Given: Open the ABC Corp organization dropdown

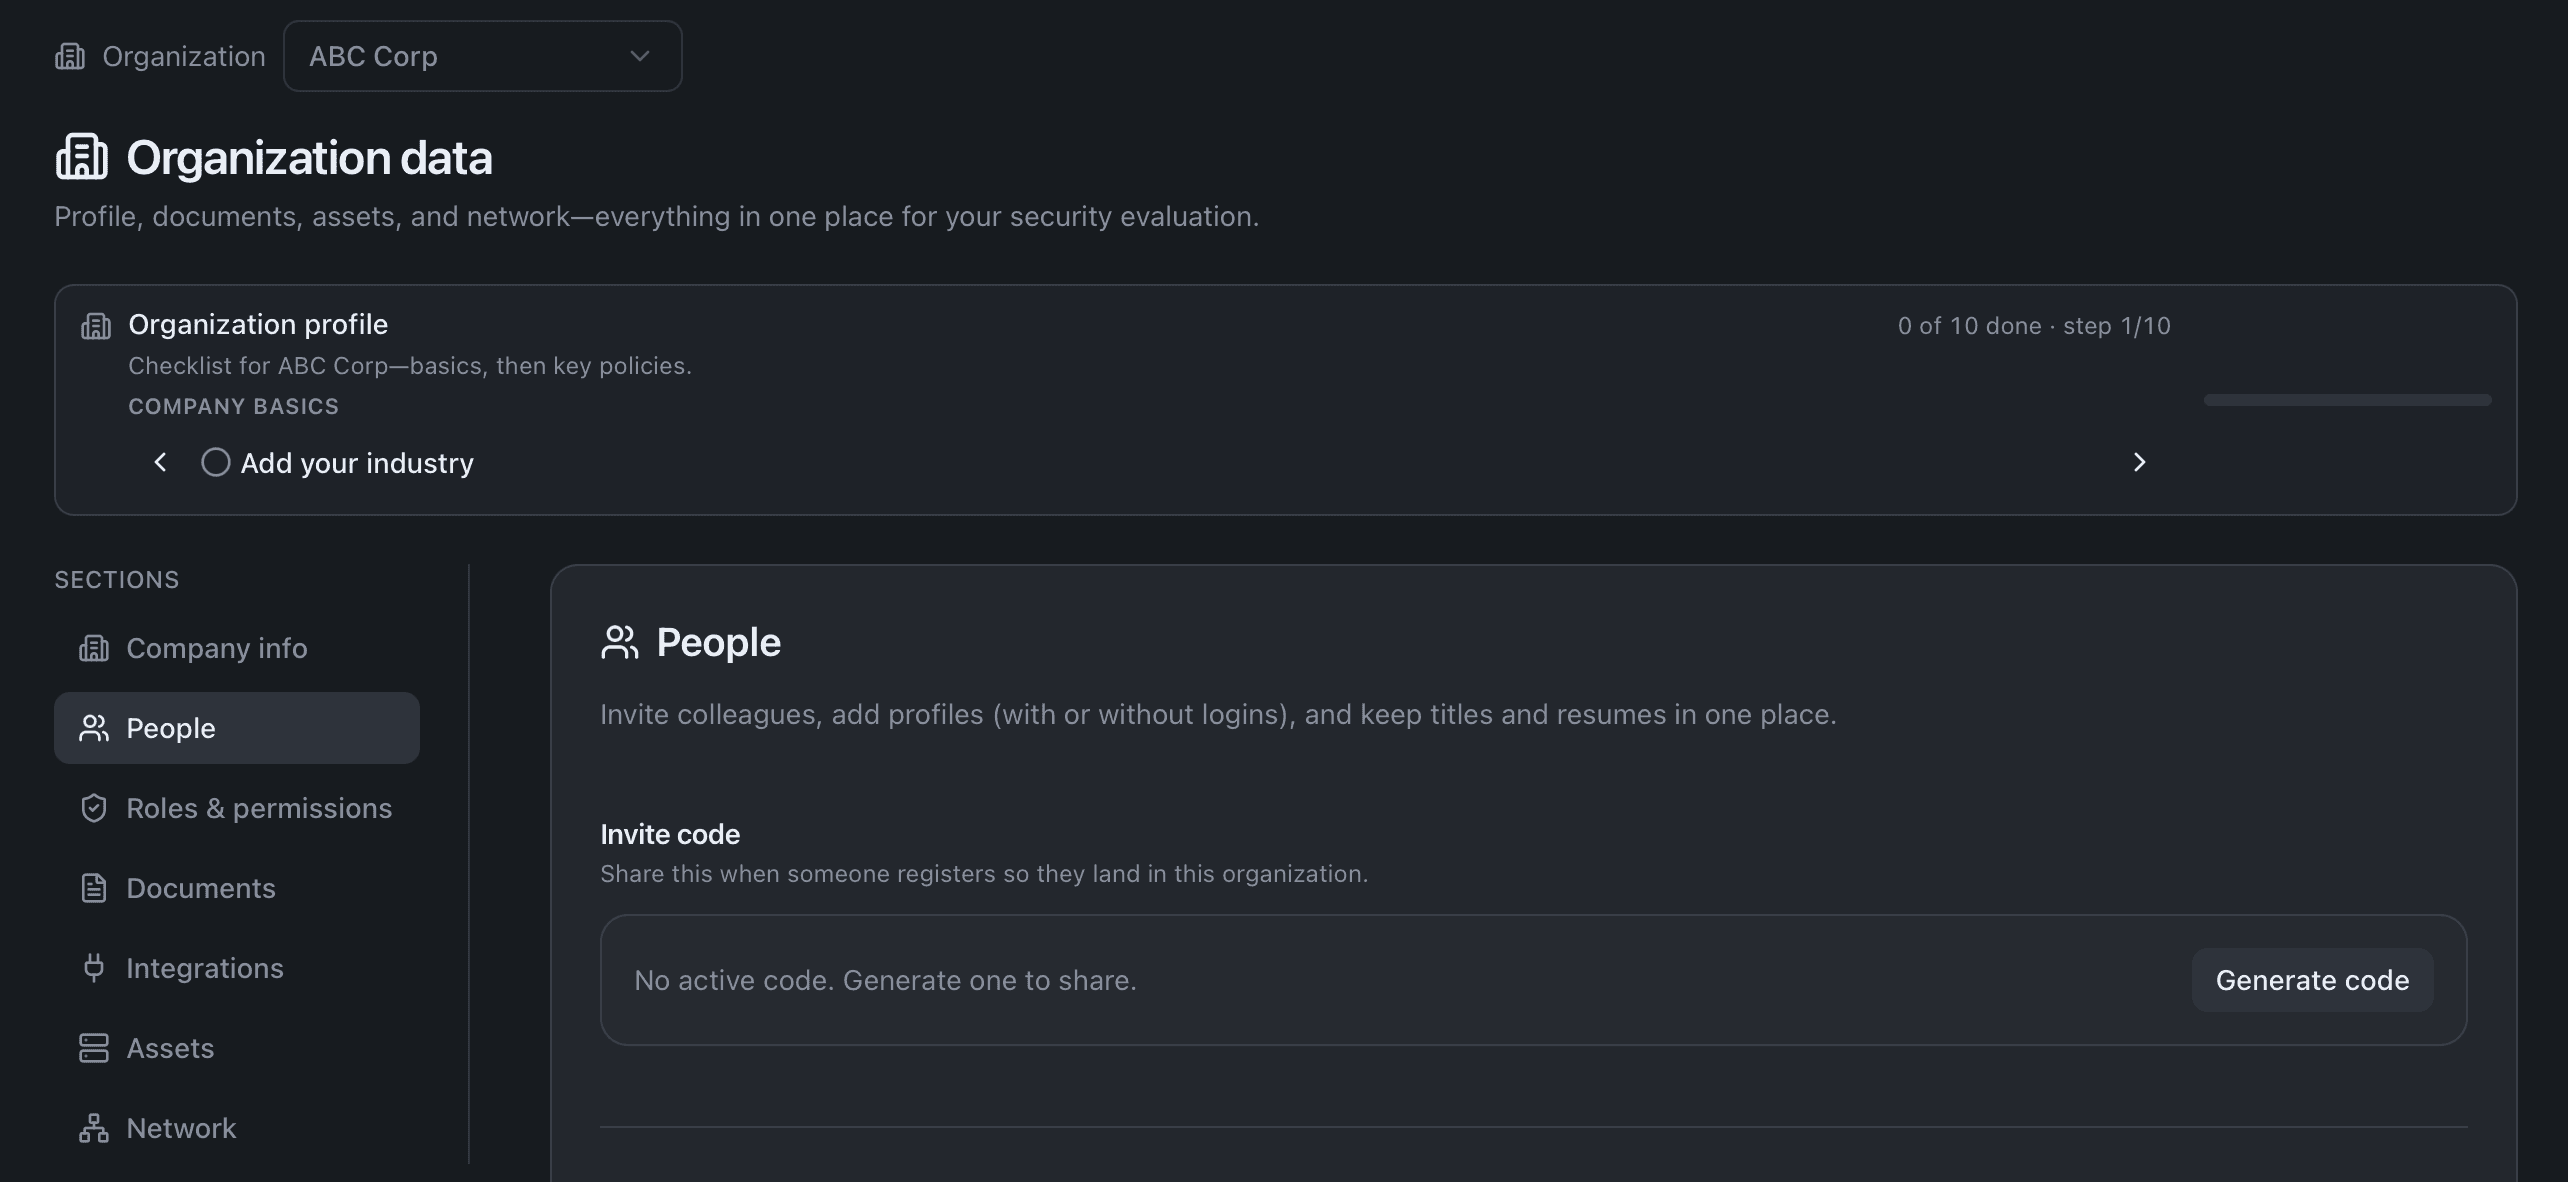Looking at the screenshot, I should [482, 56].
